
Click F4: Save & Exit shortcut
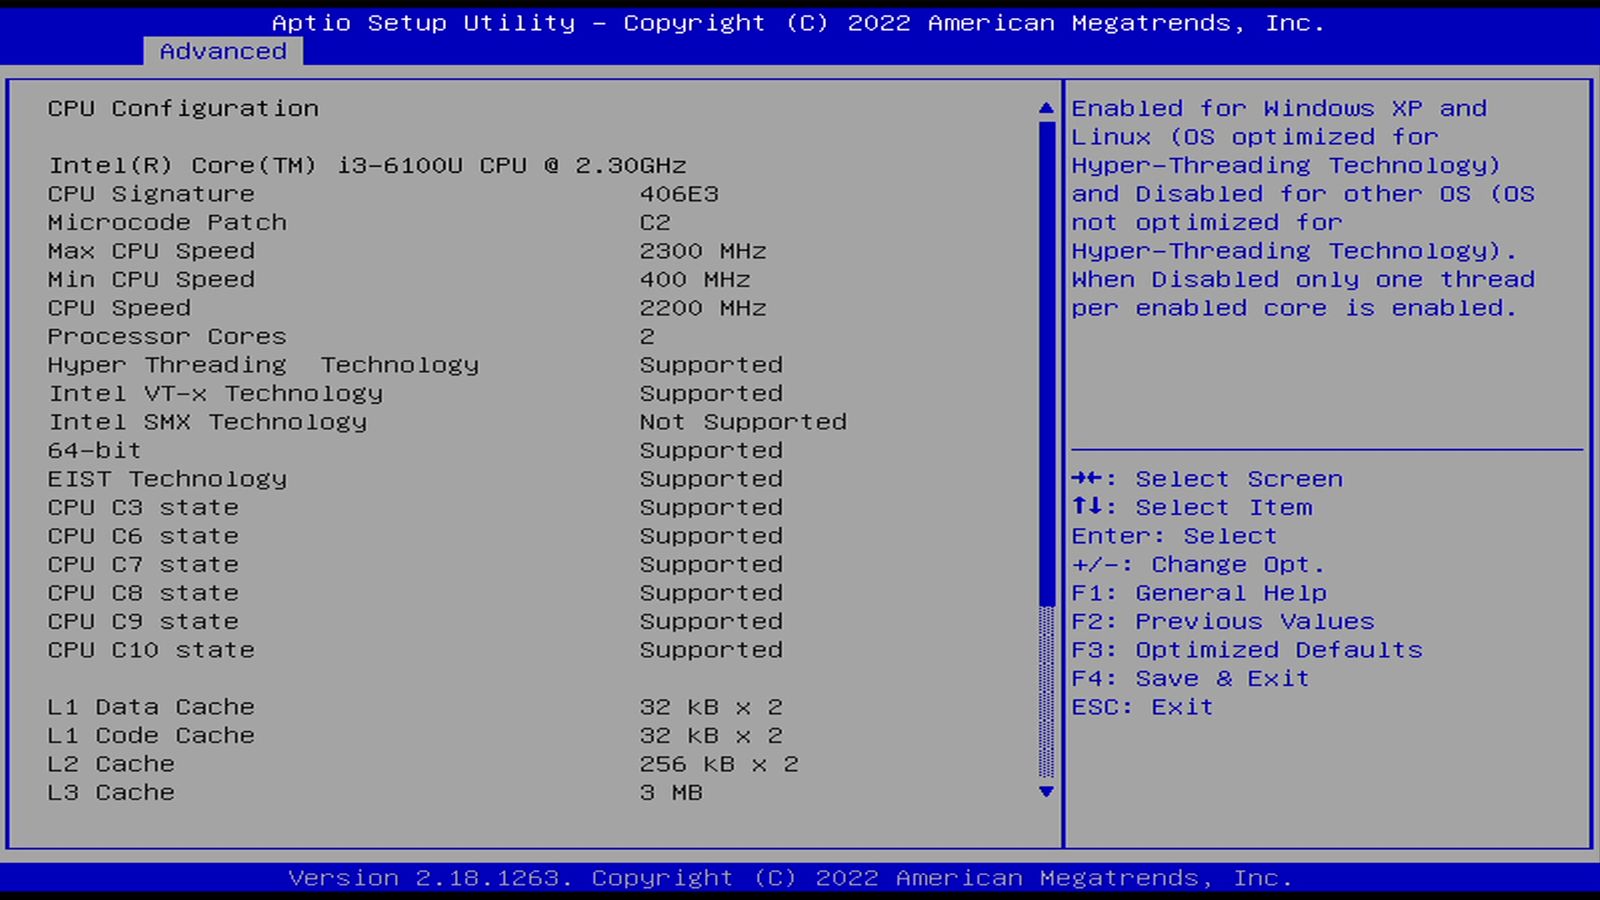(1190, 679)
